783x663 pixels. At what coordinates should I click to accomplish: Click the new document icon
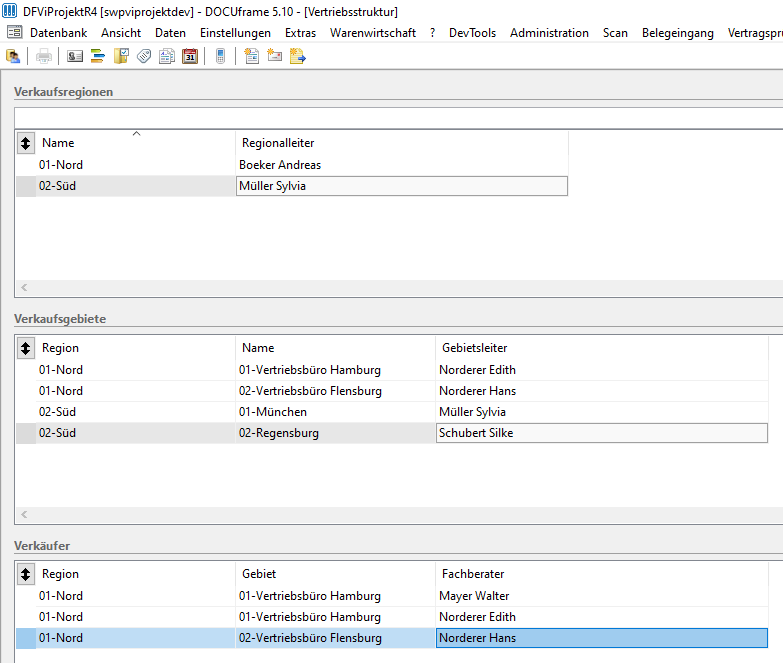pos(252,56)
